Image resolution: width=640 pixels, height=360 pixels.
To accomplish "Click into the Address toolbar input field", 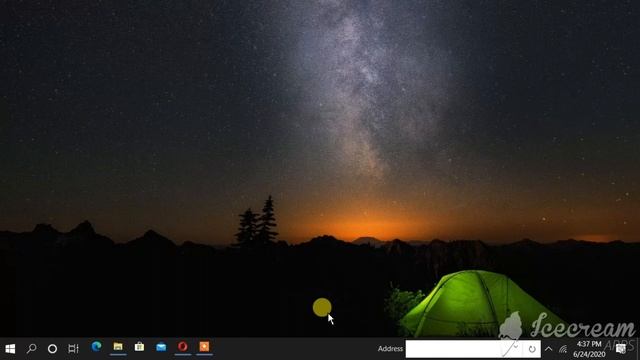I will (458, 349).
